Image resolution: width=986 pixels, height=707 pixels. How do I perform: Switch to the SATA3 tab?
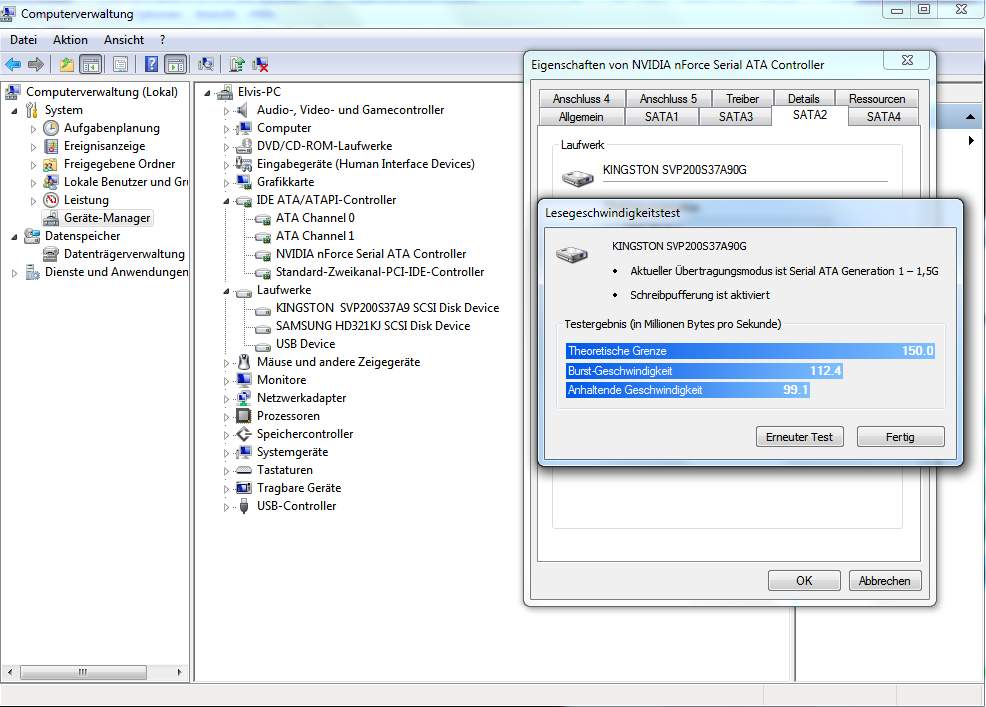click(736, 117)
